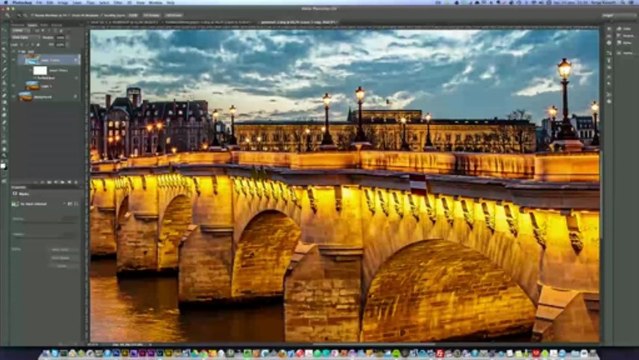
Task: Click the Smart Filters mask thumbnail
Action: [40, 71]
